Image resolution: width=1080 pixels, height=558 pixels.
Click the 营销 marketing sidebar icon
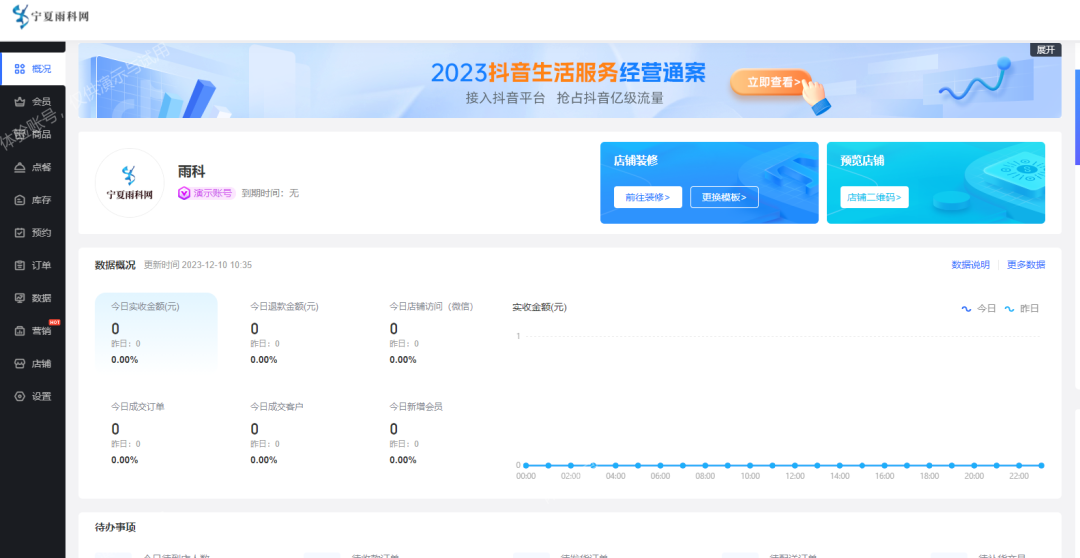pos(20,331)
